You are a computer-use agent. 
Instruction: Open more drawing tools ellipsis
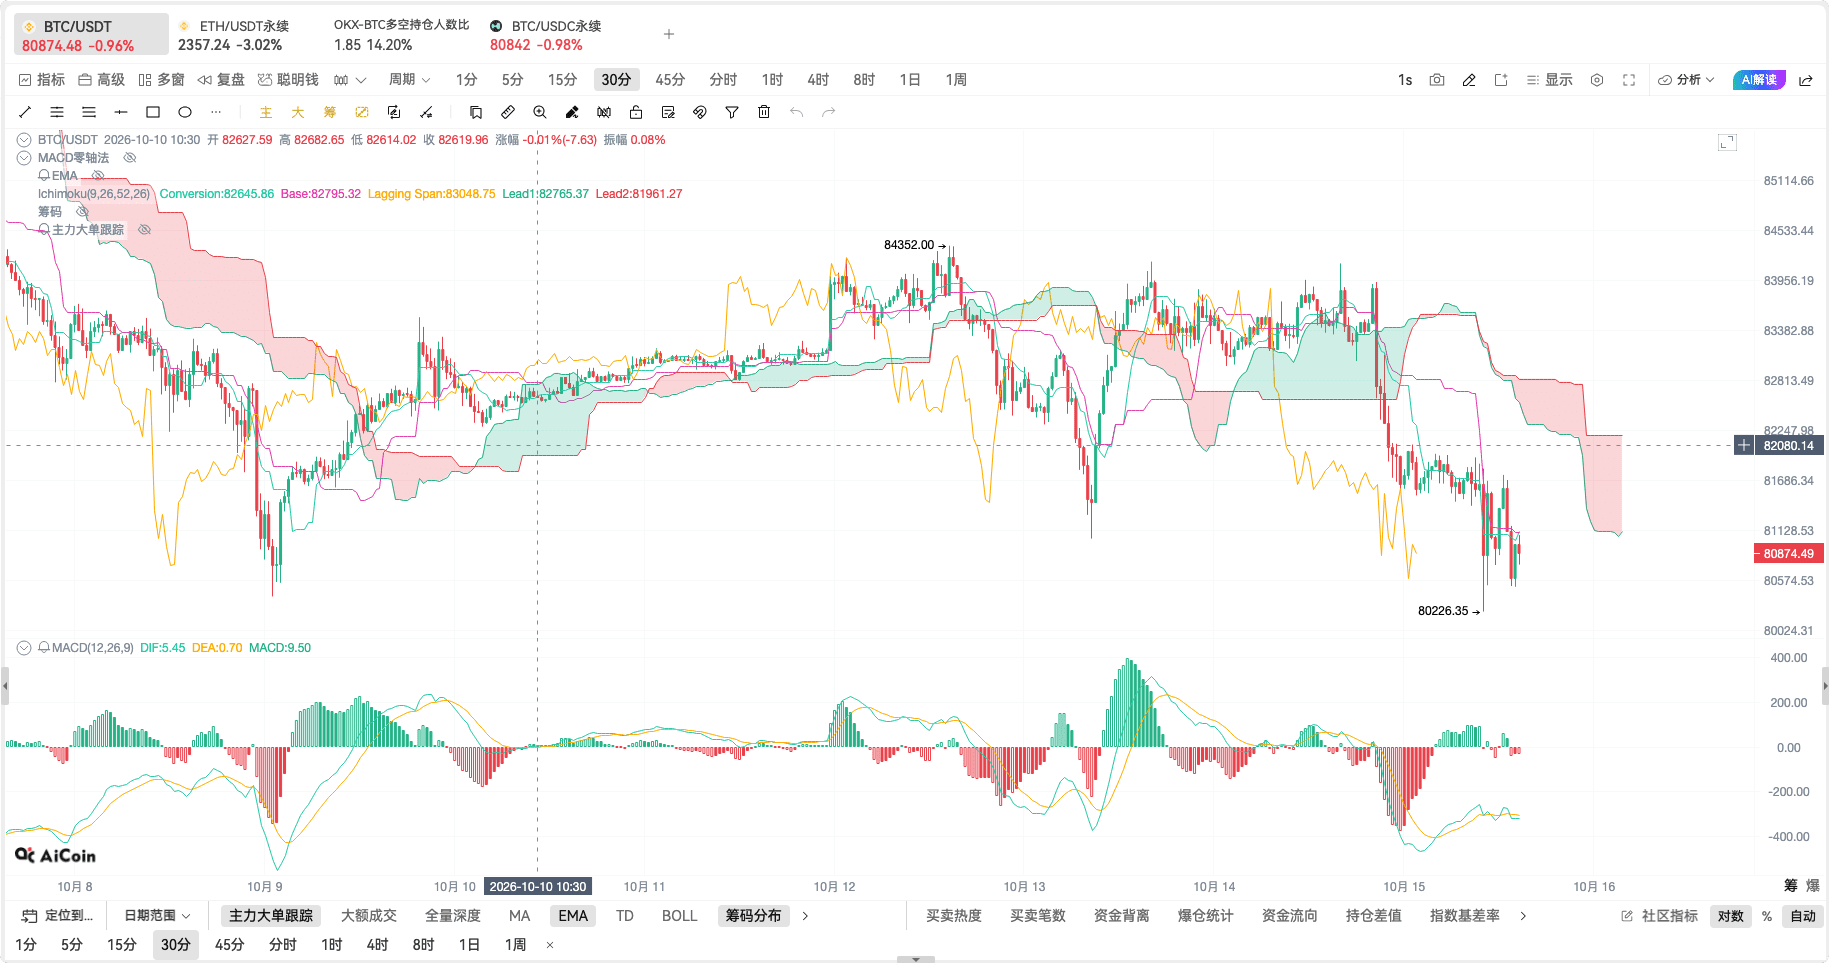[x=216, y=112]
